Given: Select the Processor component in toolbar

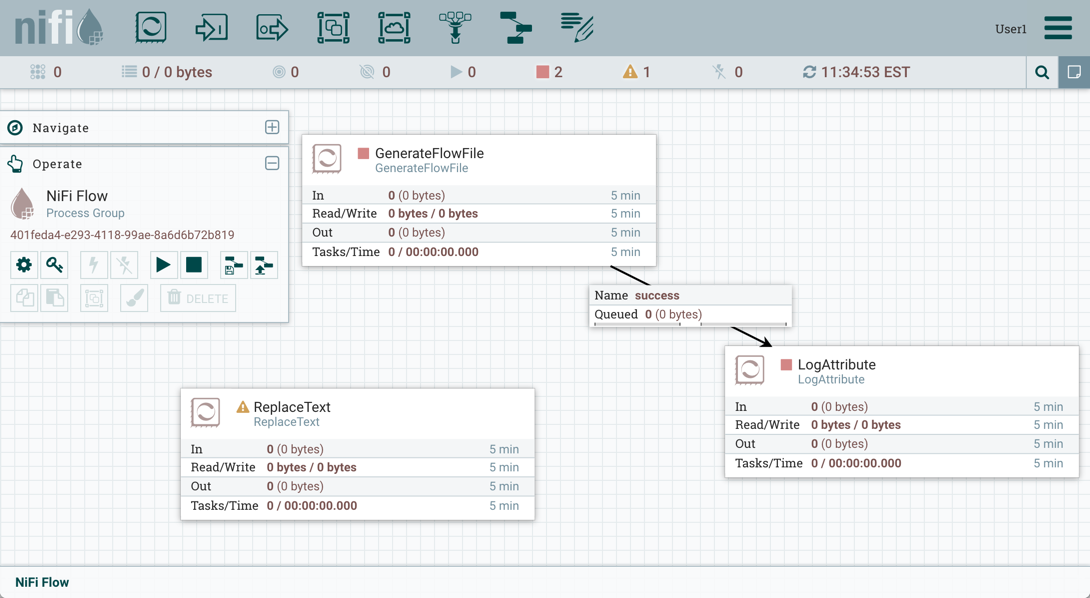Looking at the screenshot, I should [x=151, y=27].
